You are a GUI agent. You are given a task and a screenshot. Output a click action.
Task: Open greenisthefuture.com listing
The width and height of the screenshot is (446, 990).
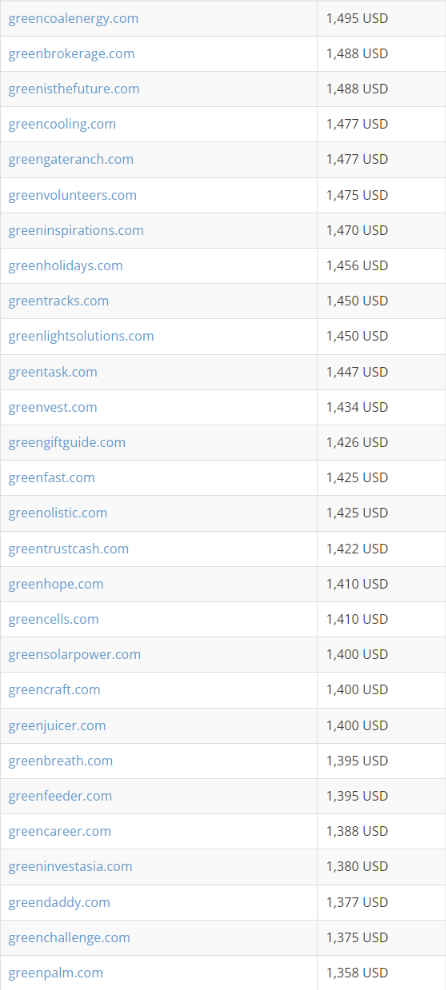(x=74, y=89)
